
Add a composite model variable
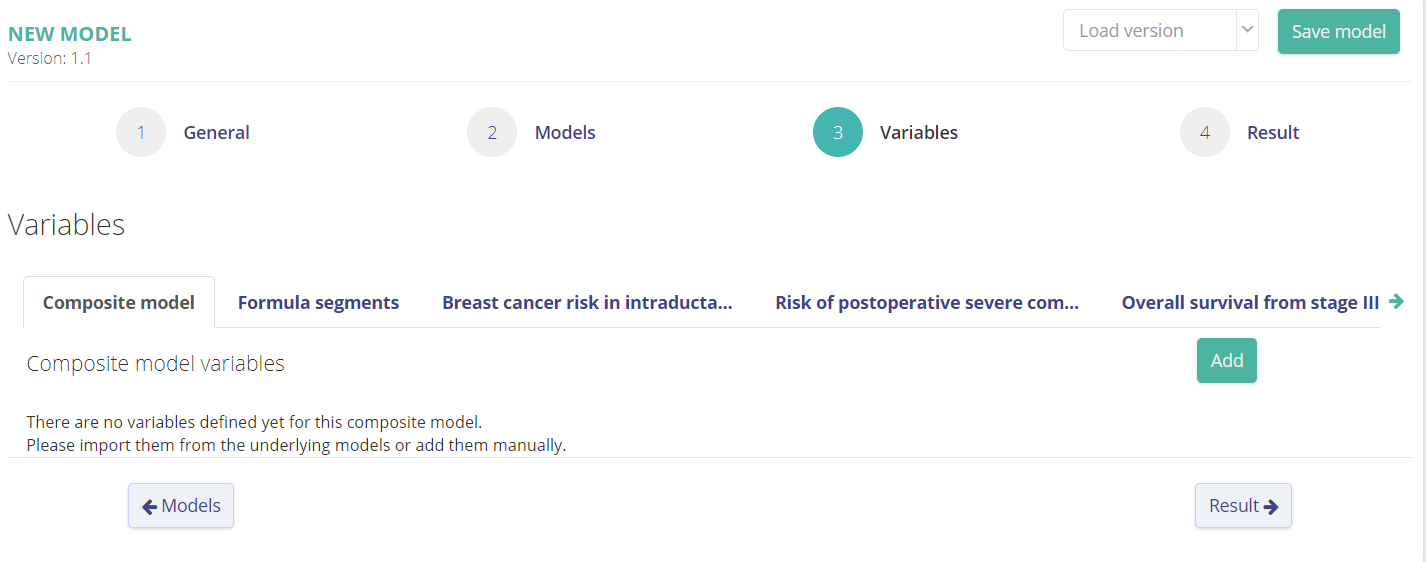pos(1226,361)
